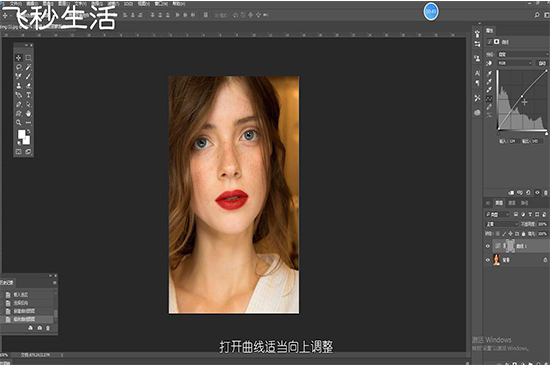Delete current state in History panel
Image resolution: width=550 pixels, height=365 pixels.
pyautogui.click(x=48, y=328)
